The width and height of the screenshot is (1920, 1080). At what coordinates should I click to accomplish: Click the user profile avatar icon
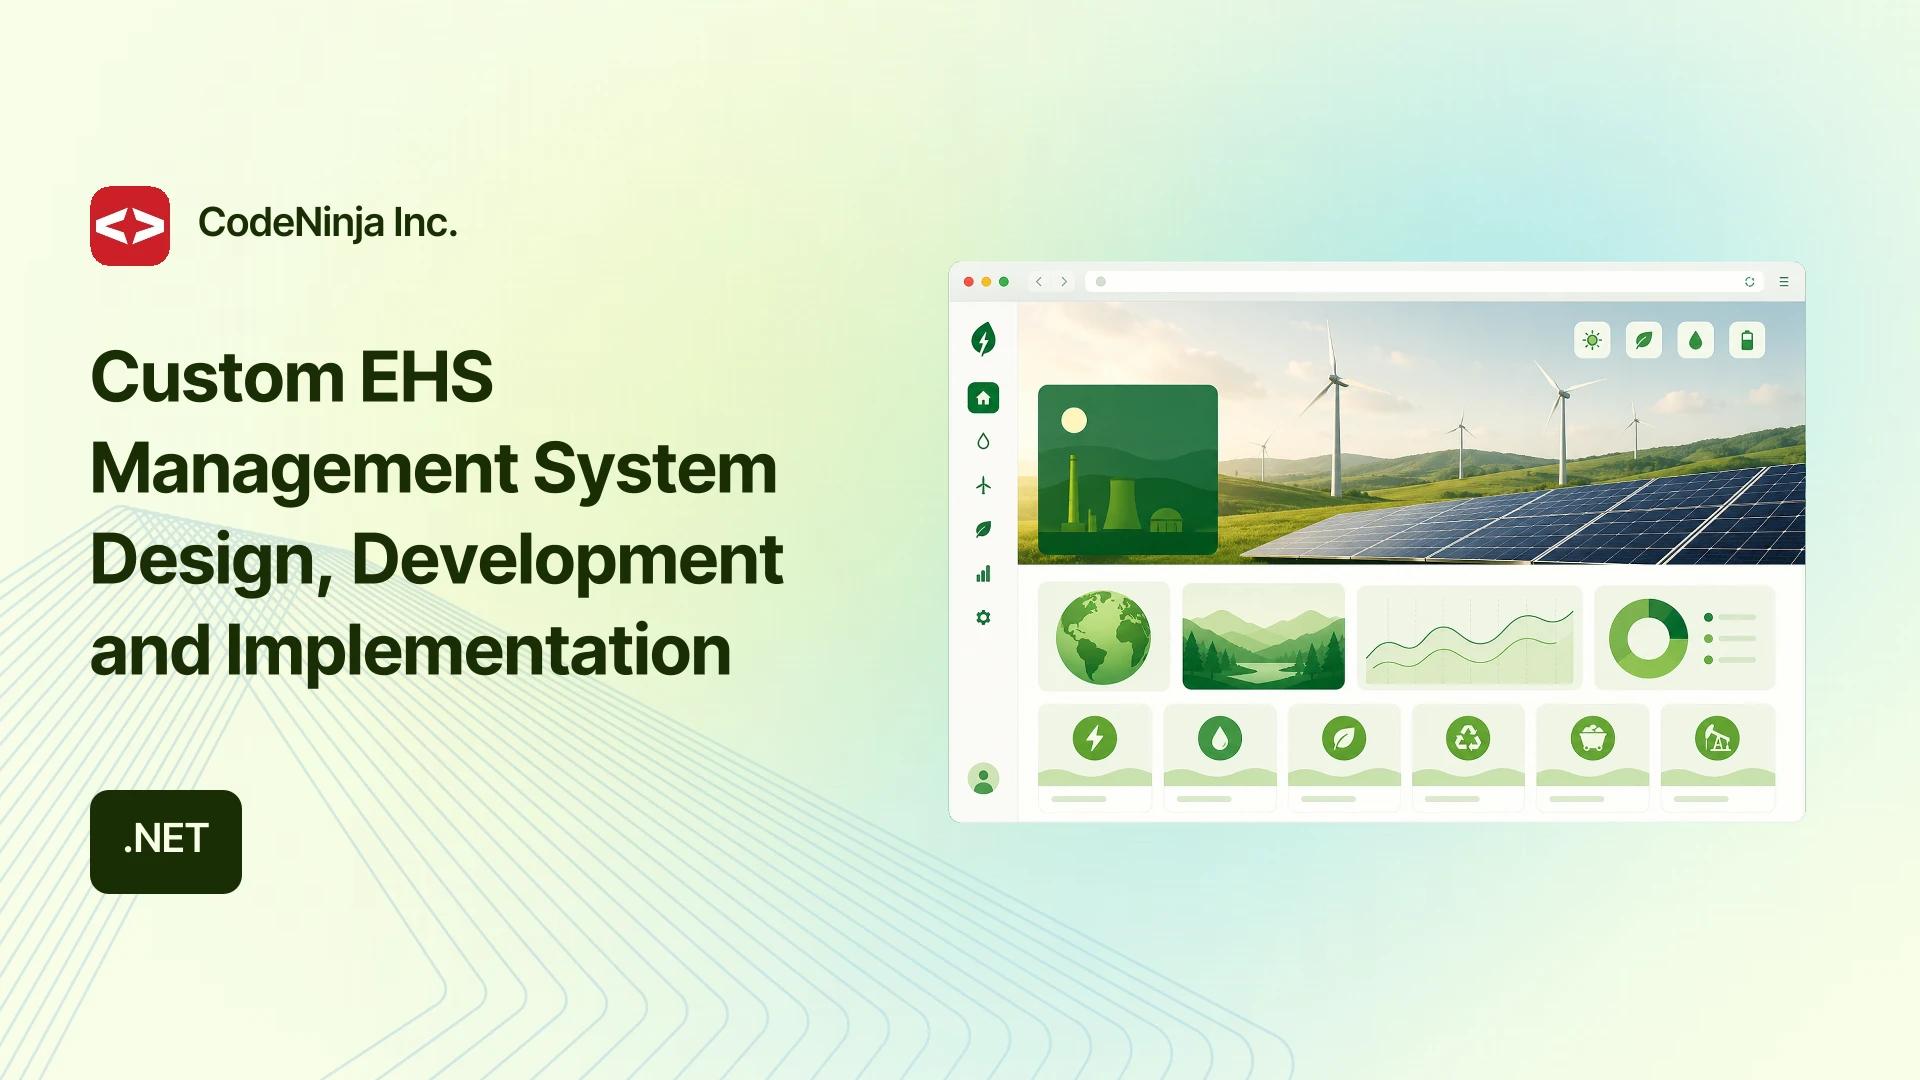[983, 778]
